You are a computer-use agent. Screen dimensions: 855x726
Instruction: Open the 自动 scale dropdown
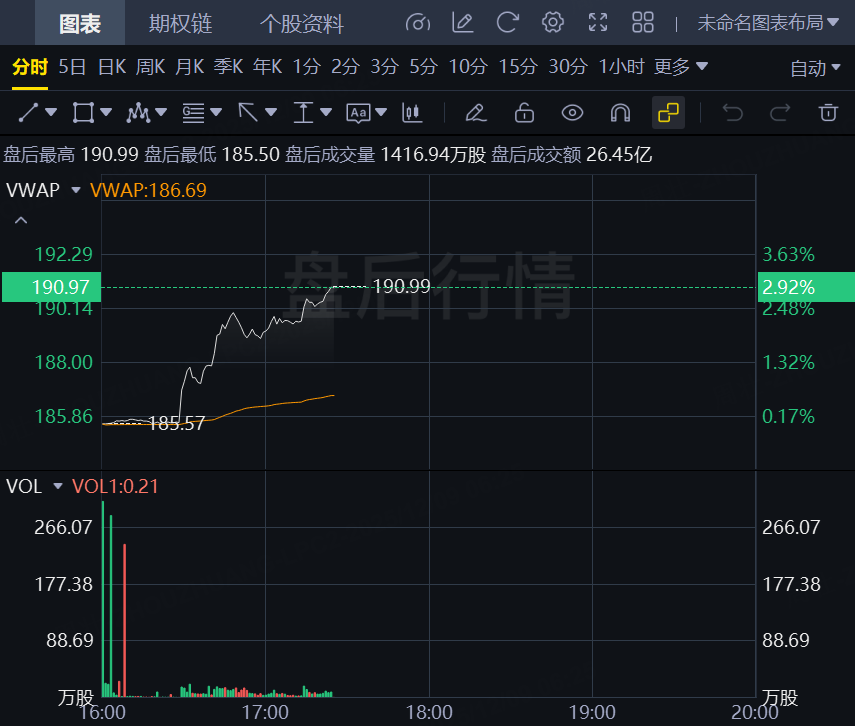(815, 68)
